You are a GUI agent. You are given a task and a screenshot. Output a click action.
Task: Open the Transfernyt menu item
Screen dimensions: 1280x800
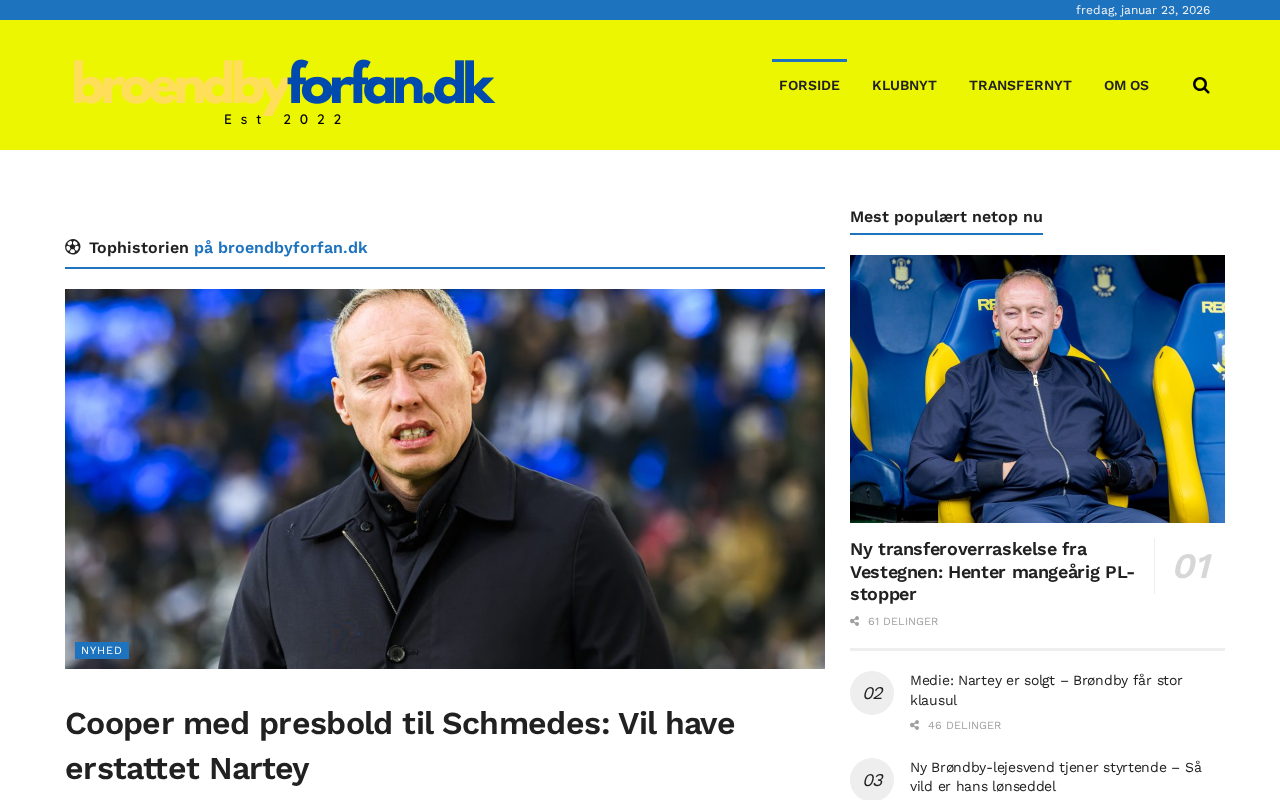(1020, 86)
